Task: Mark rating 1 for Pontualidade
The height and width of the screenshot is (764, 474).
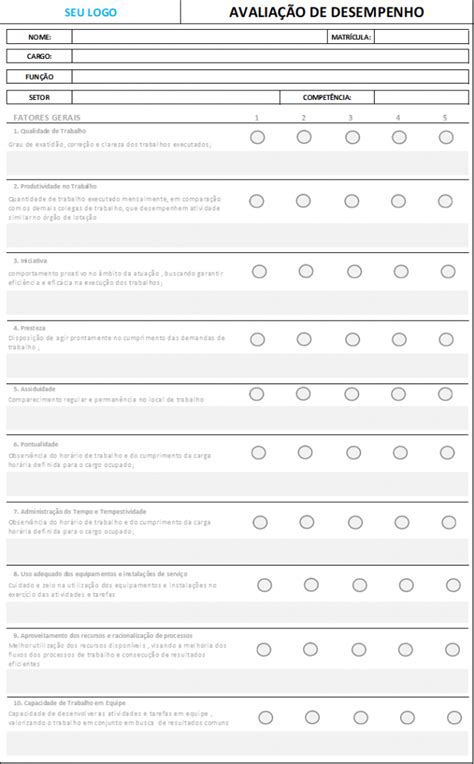Action: (x=258, y=453)
